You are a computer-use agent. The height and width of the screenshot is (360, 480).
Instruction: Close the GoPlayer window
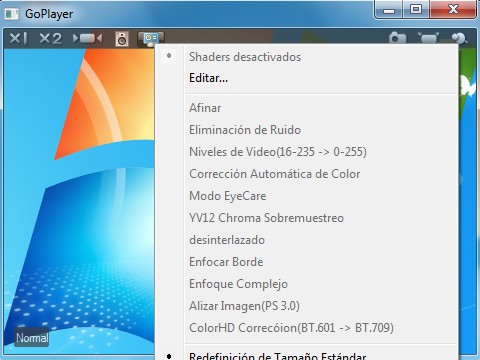pos(453,10)
